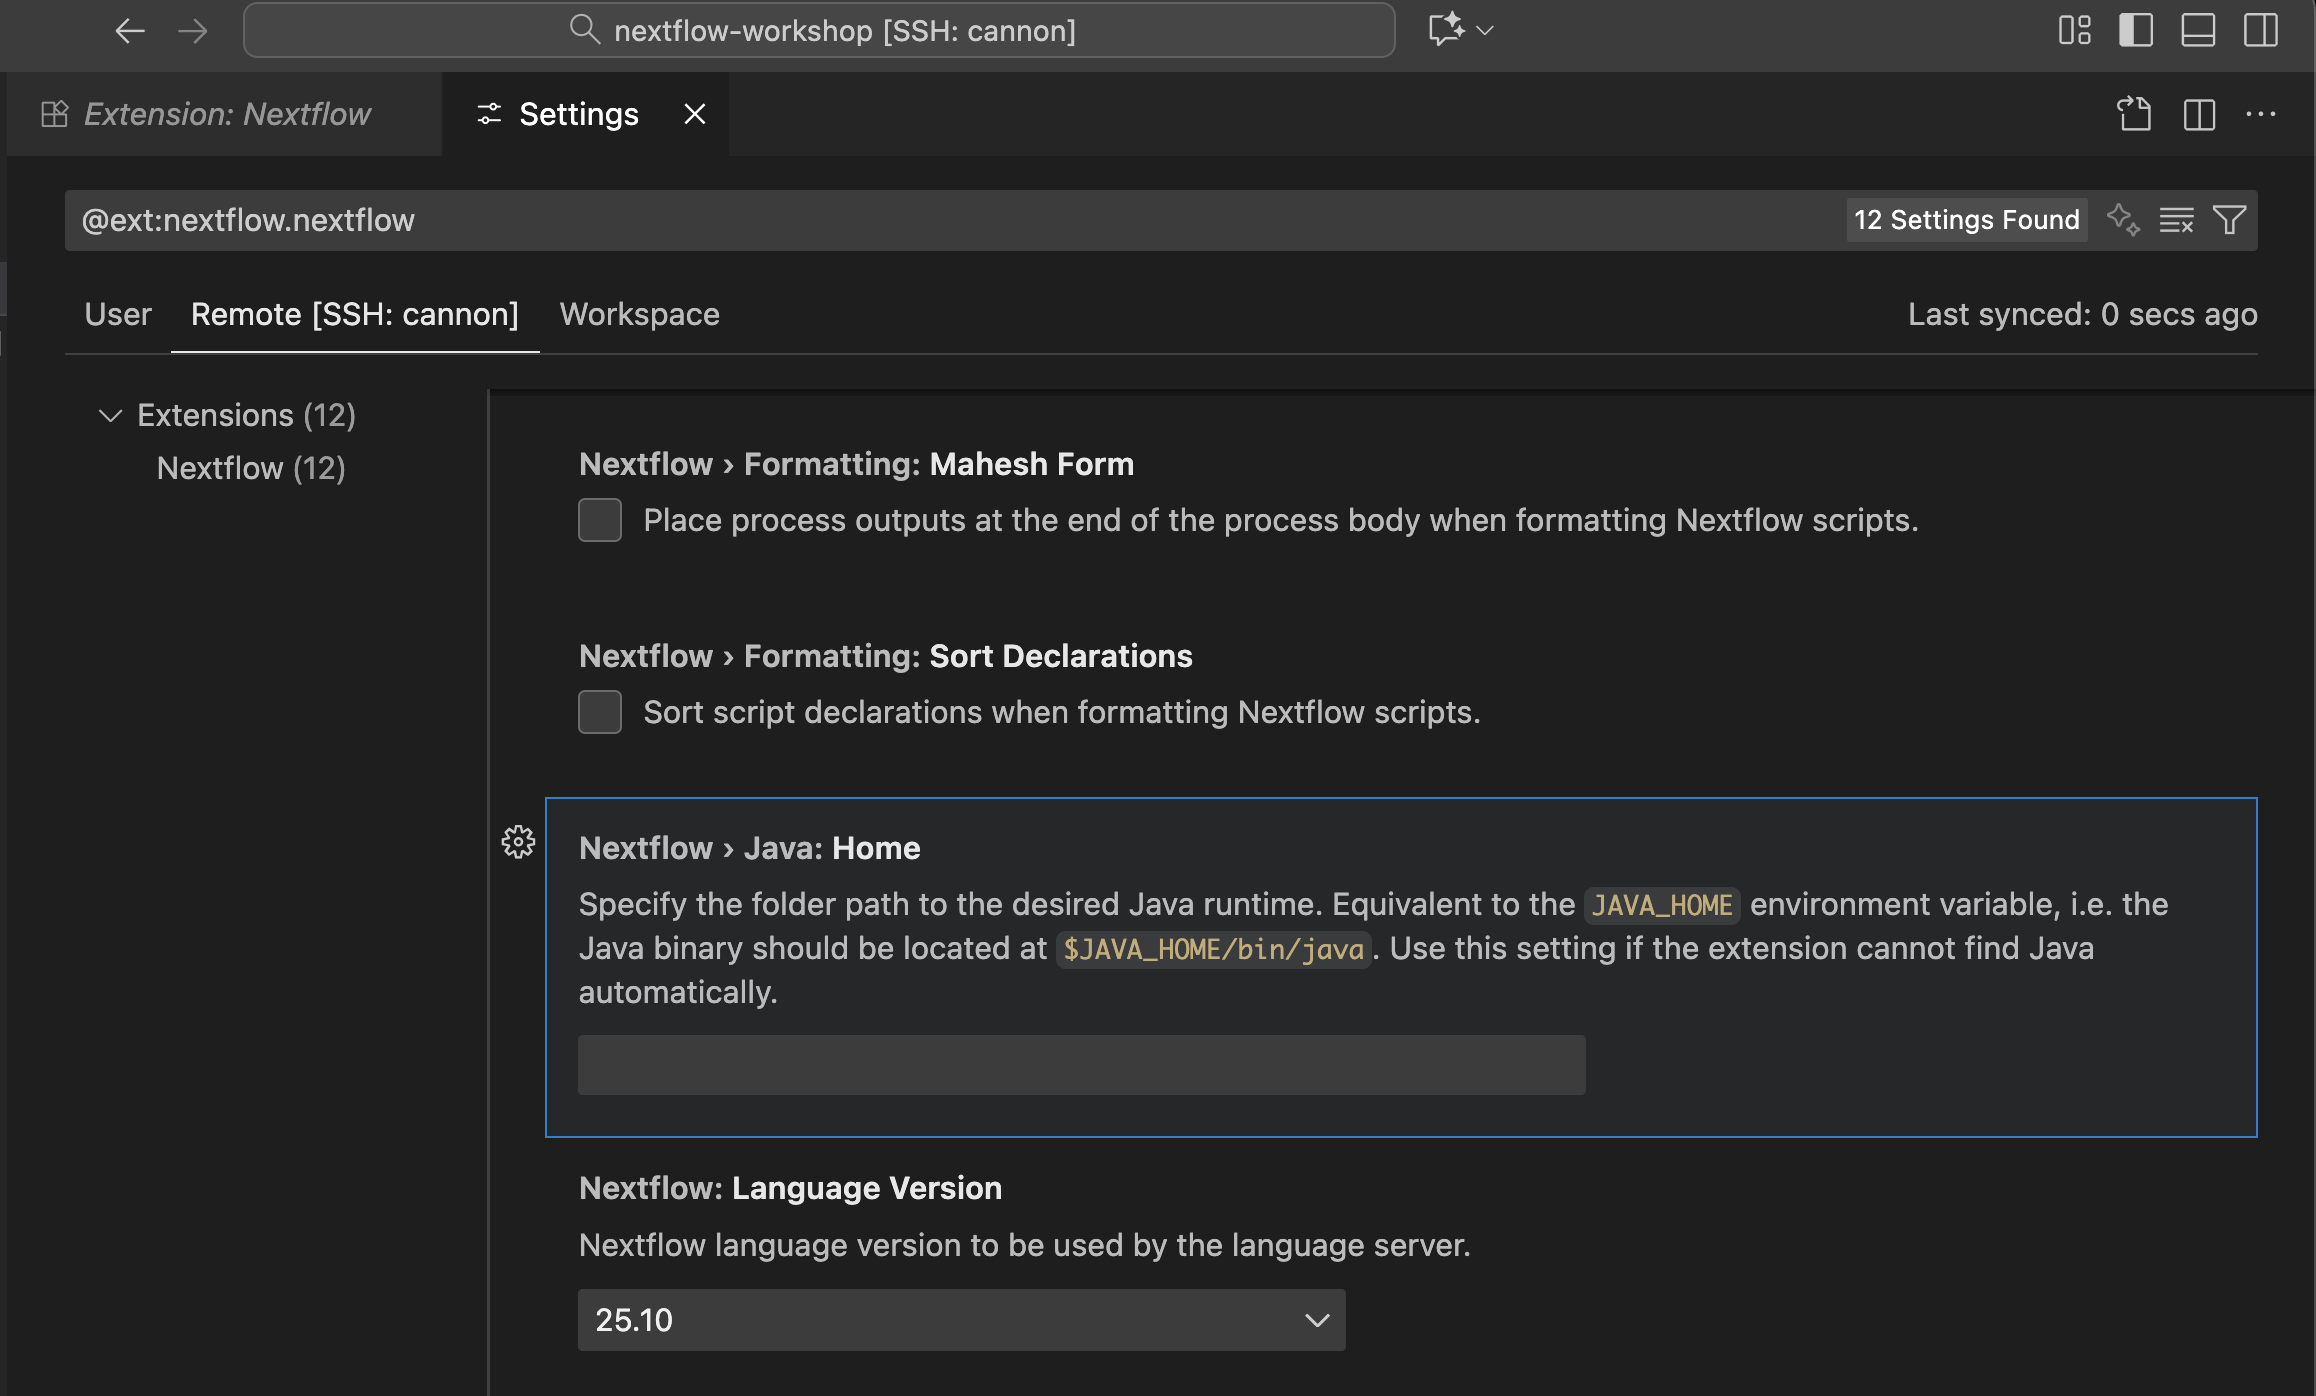Select Nextflow (12) in the sidebar
The height and width of the screenshot is (1396, 2316).
click(x=251, y=468)
